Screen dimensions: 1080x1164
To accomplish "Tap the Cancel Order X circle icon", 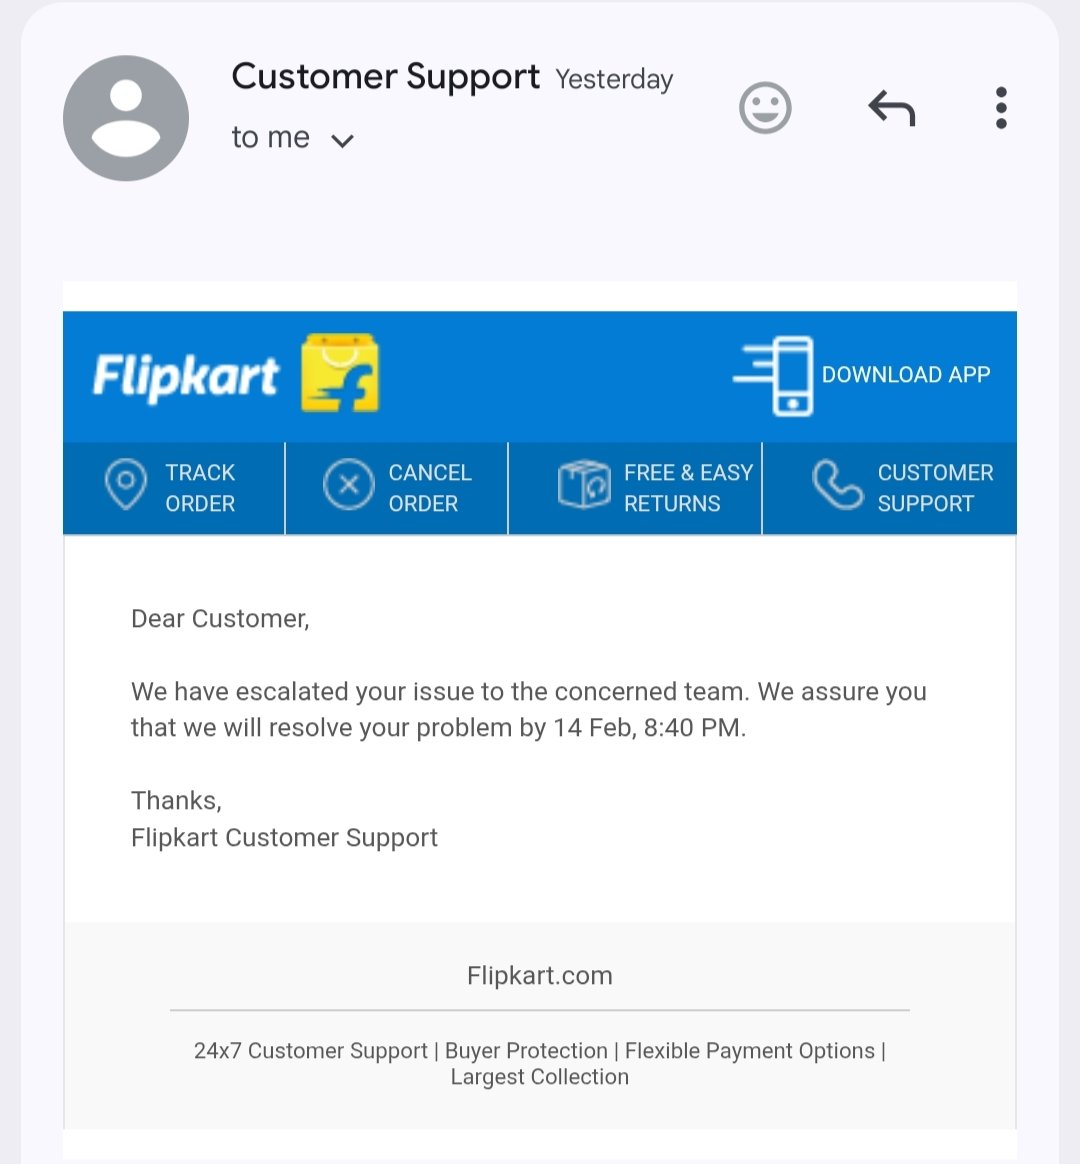I will (x=348, y=486).
